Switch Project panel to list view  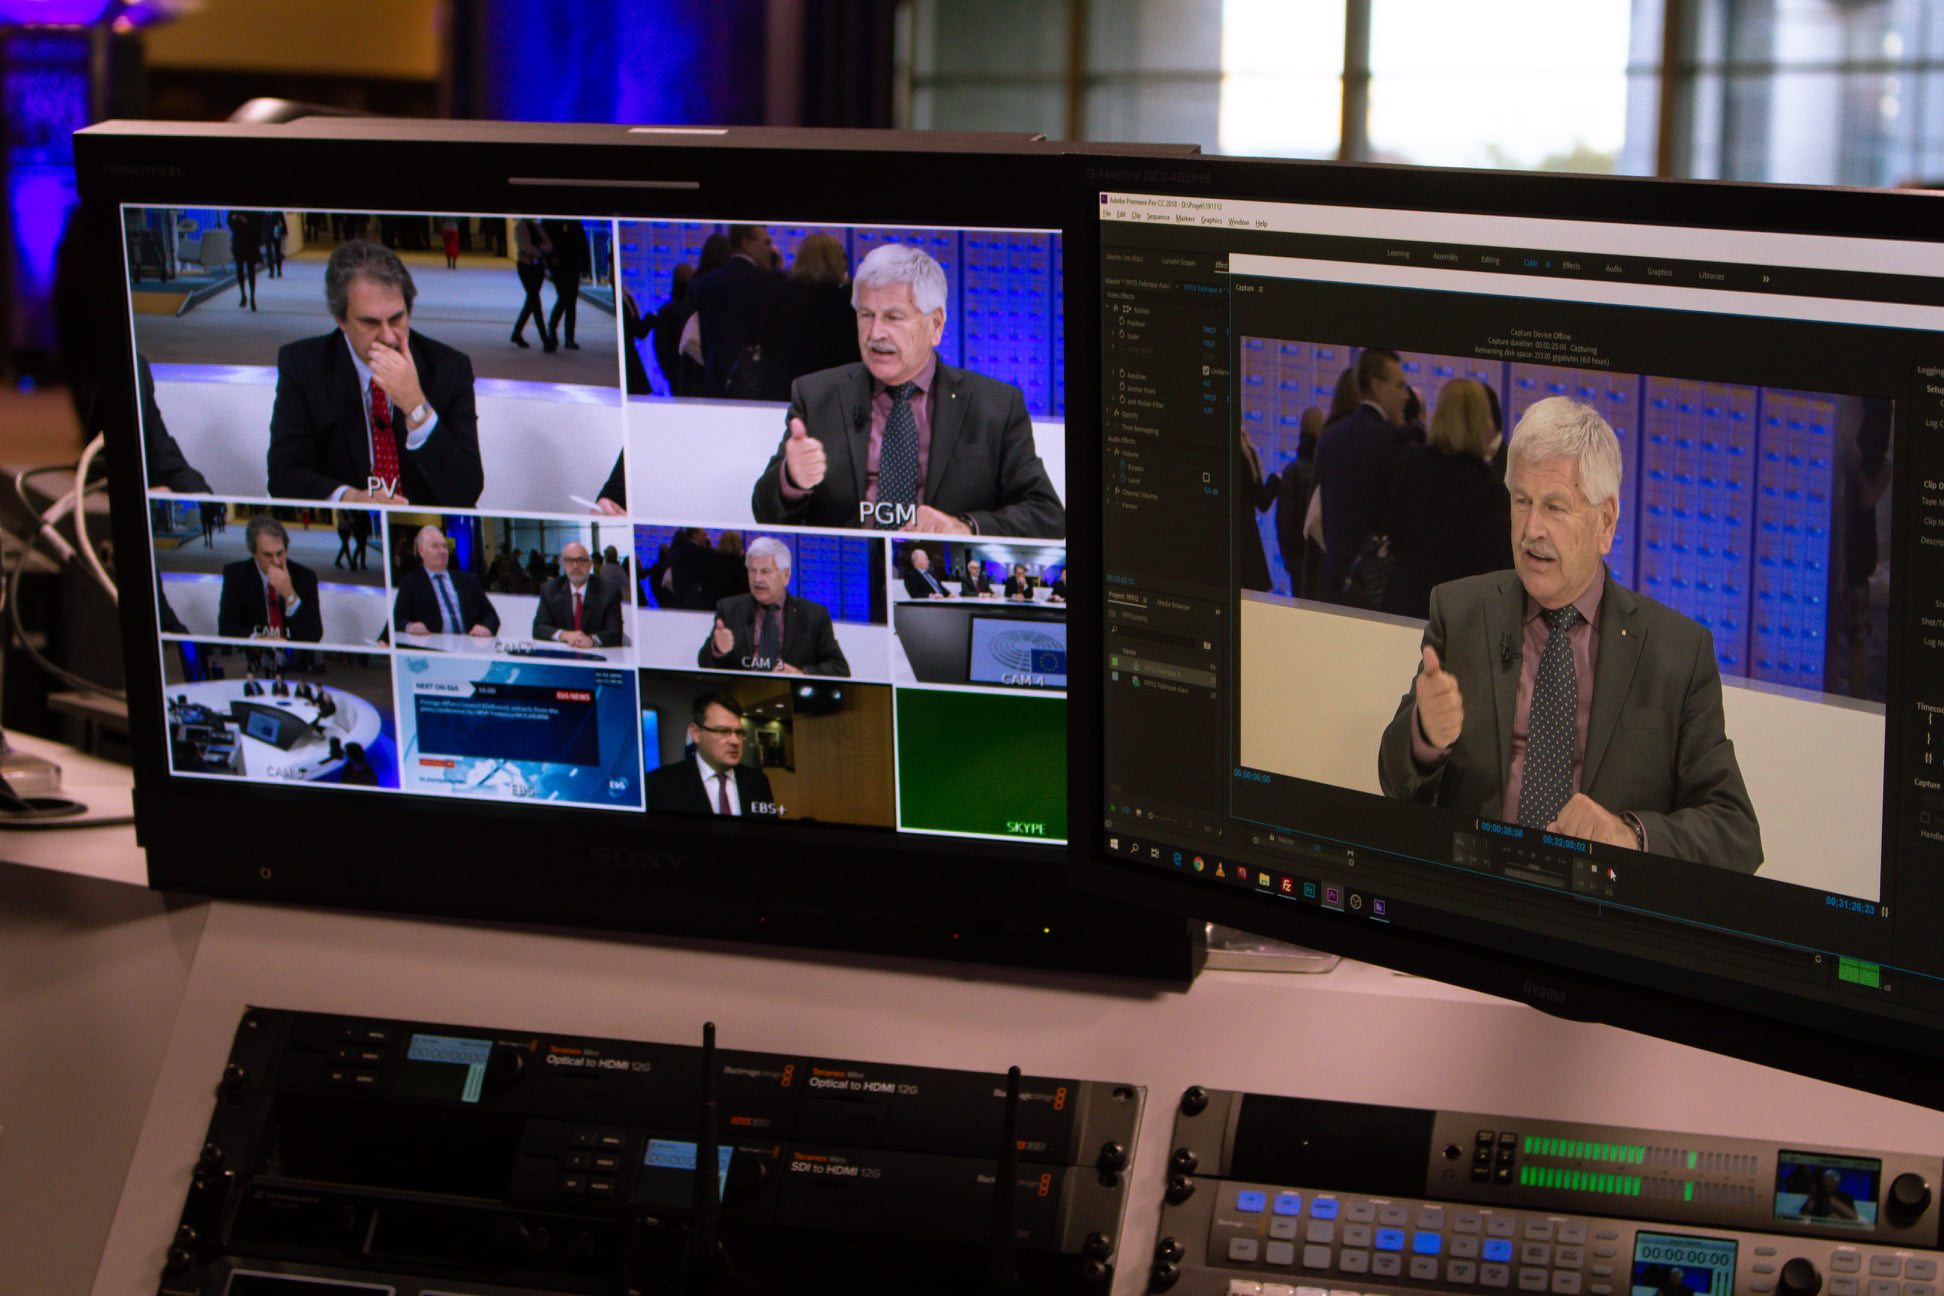pos(1126,810)
